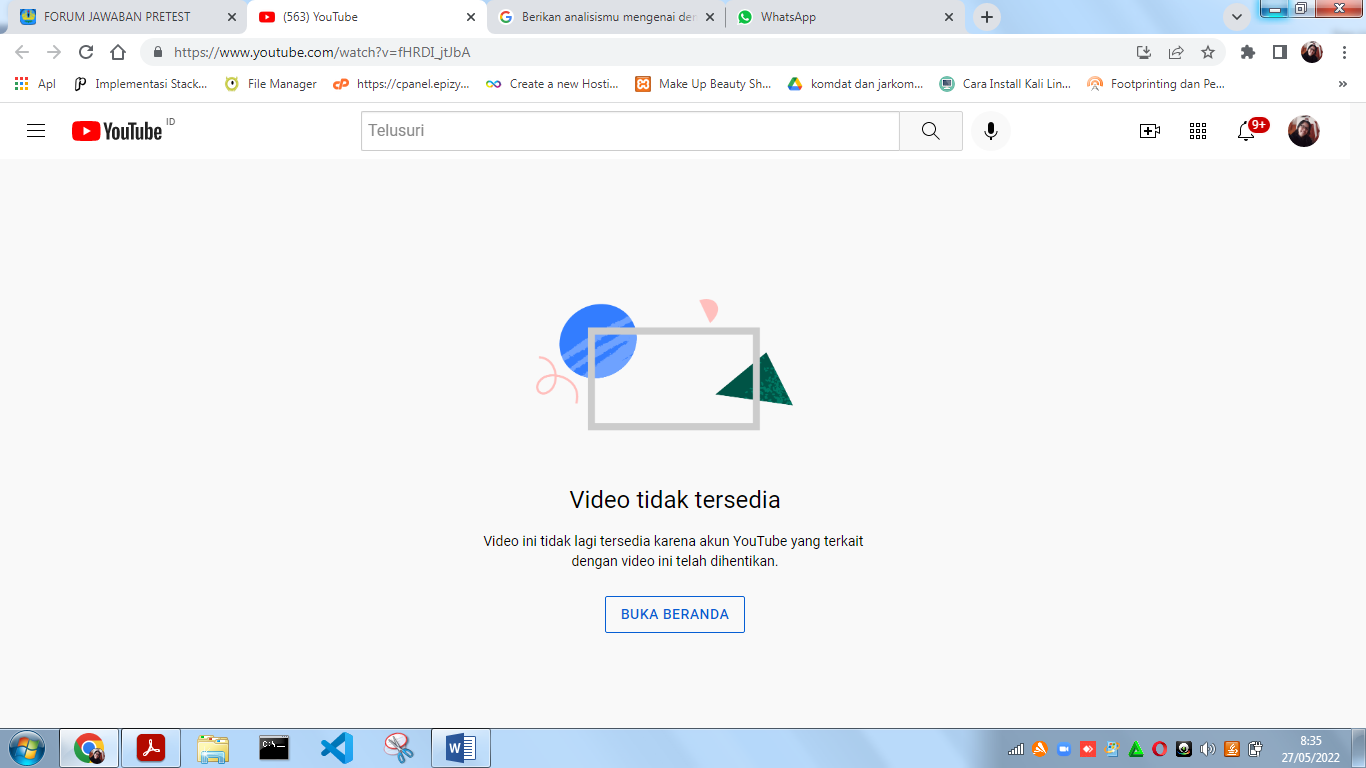Toggle the Chrome side panel

1279,52
